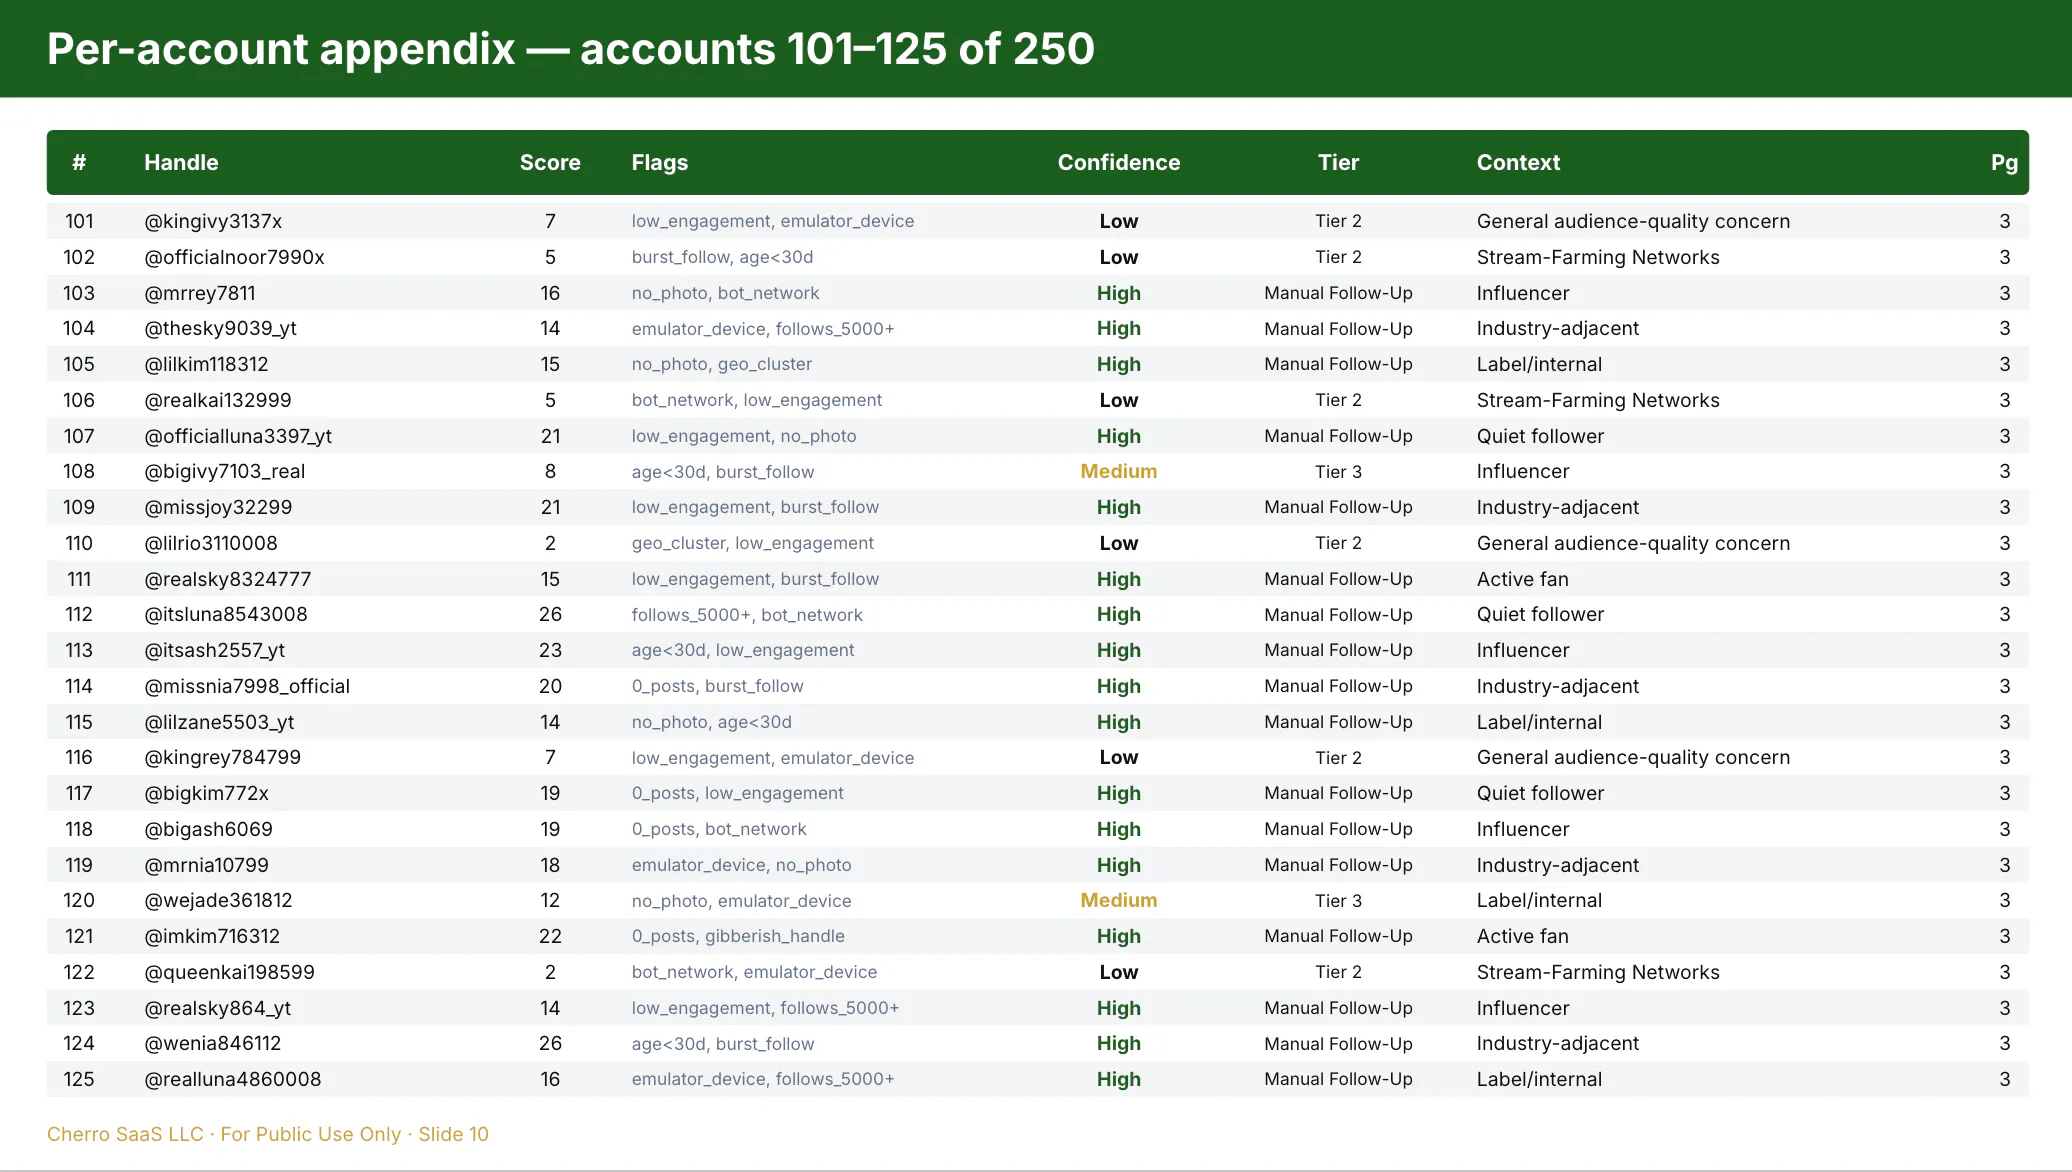Viewport: 2072px width, 1172px height.
Task: Click score 26 in row 112
Action: (550, 614)
